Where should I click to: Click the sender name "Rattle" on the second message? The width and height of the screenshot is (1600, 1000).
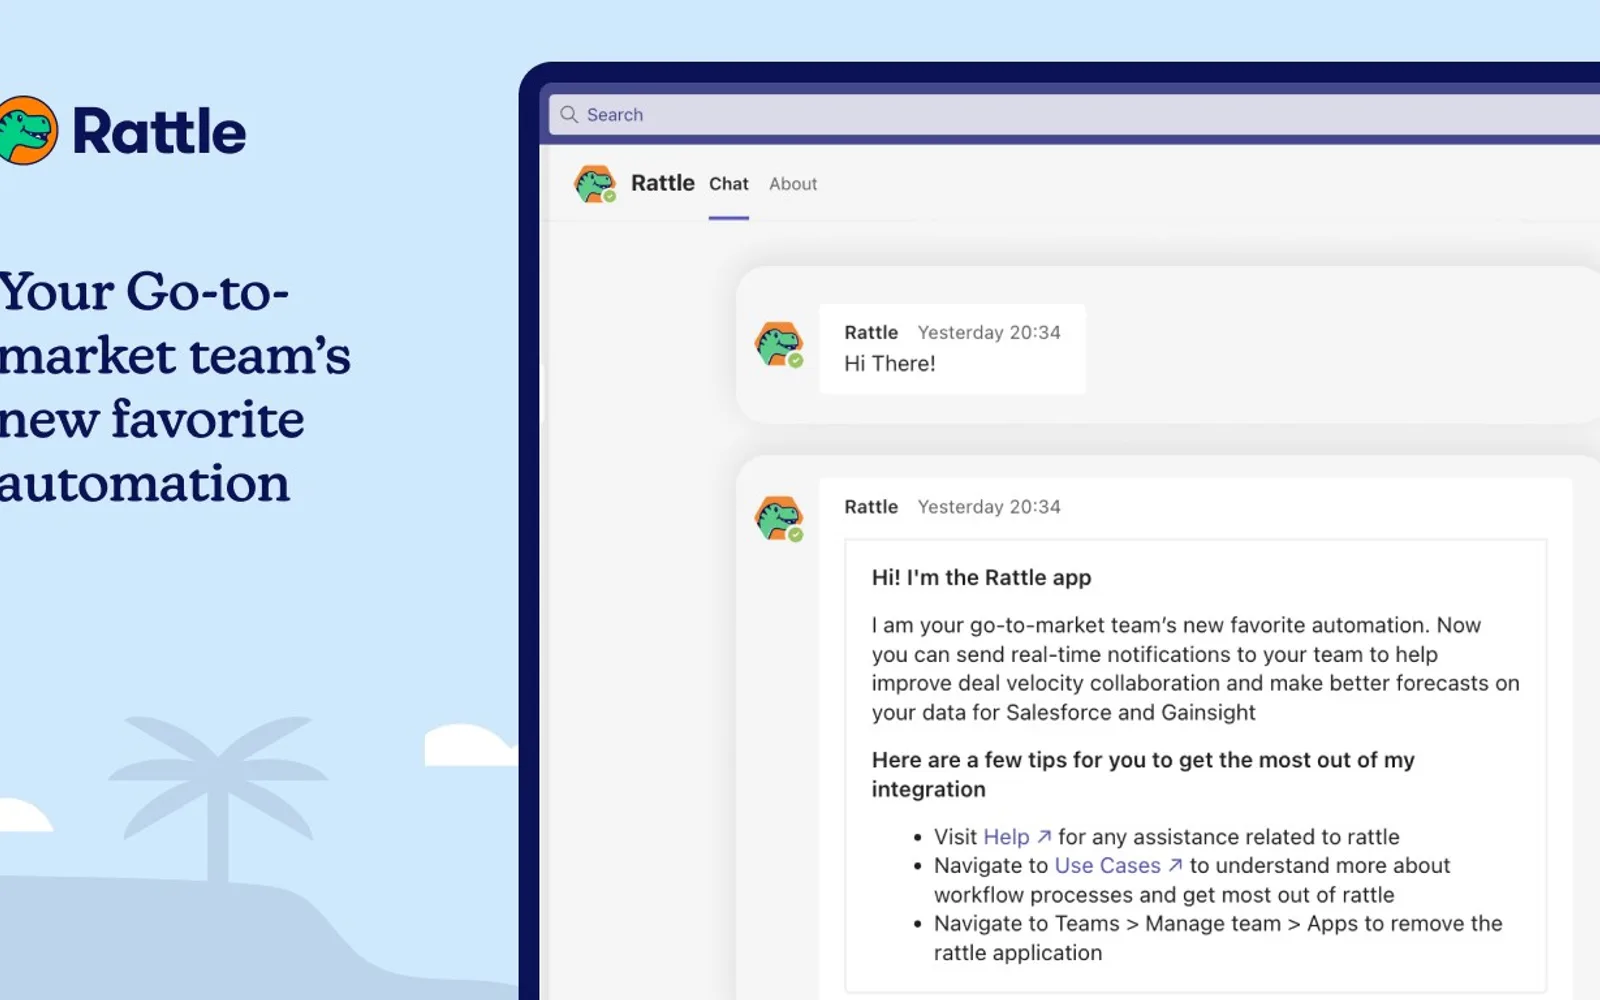871,507
